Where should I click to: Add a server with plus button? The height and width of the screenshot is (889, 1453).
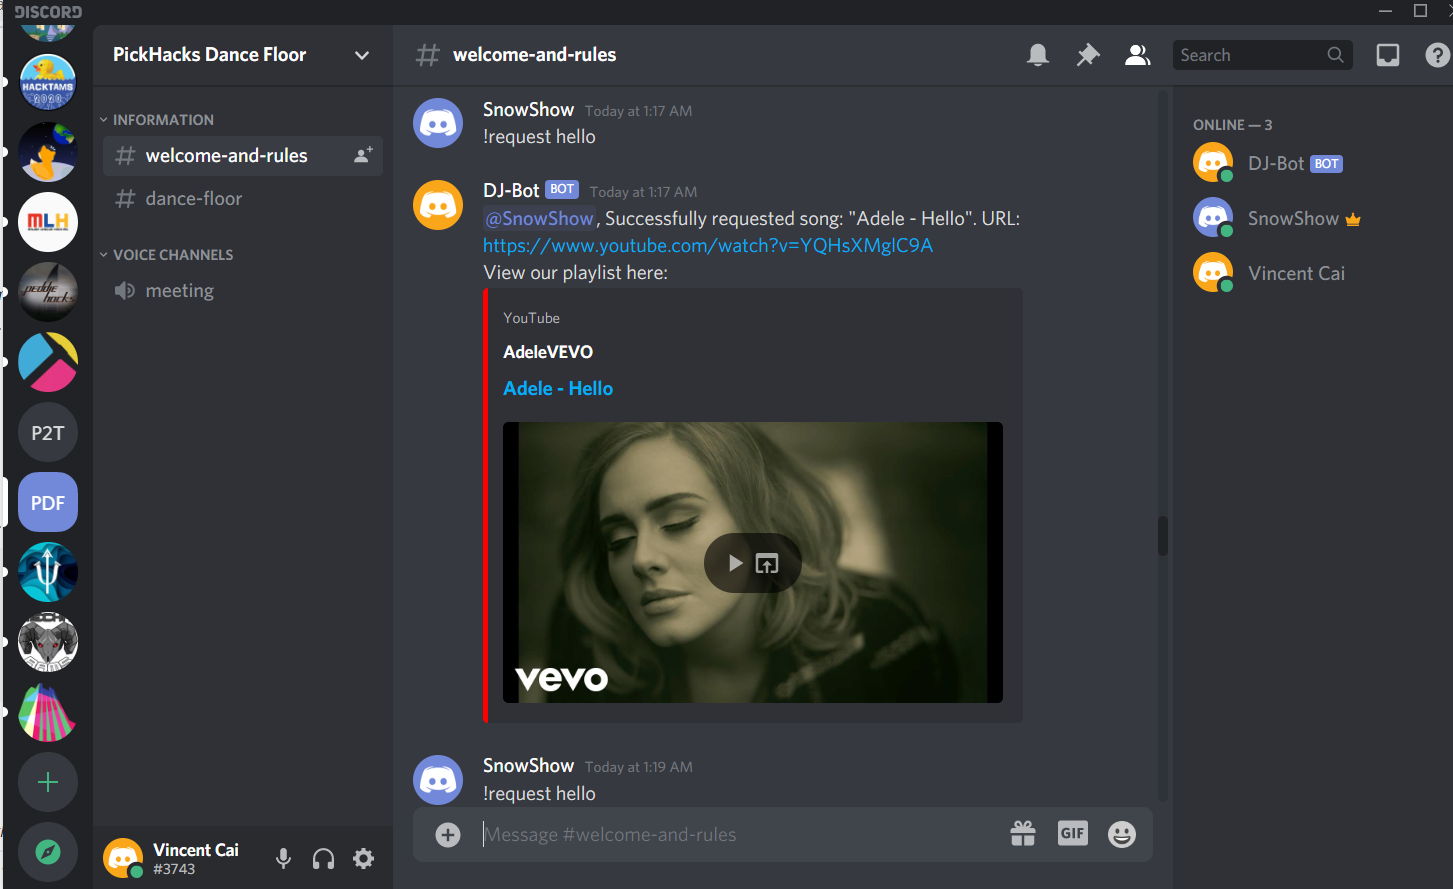[48, 782]
